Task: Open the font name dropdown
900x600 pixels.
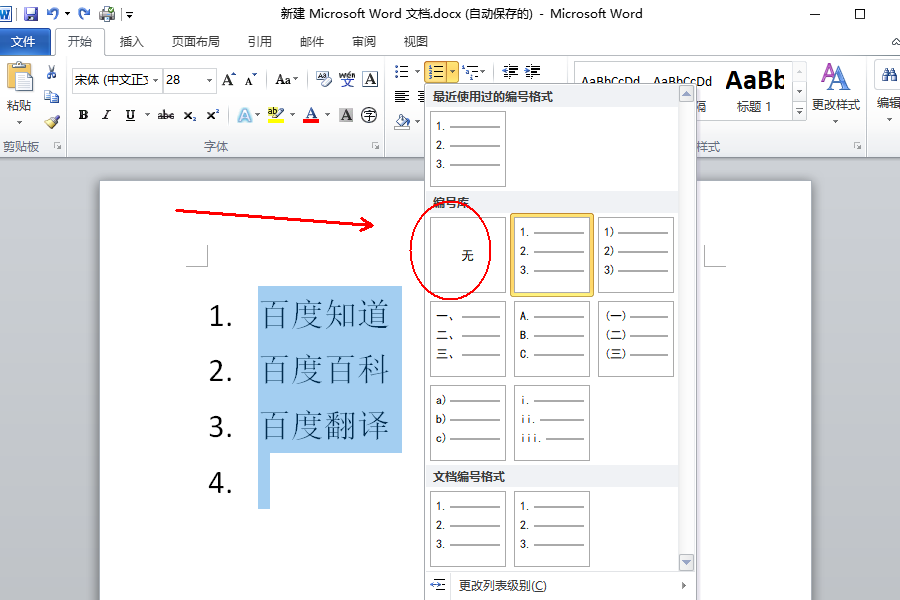Action: tap(156, 80)
